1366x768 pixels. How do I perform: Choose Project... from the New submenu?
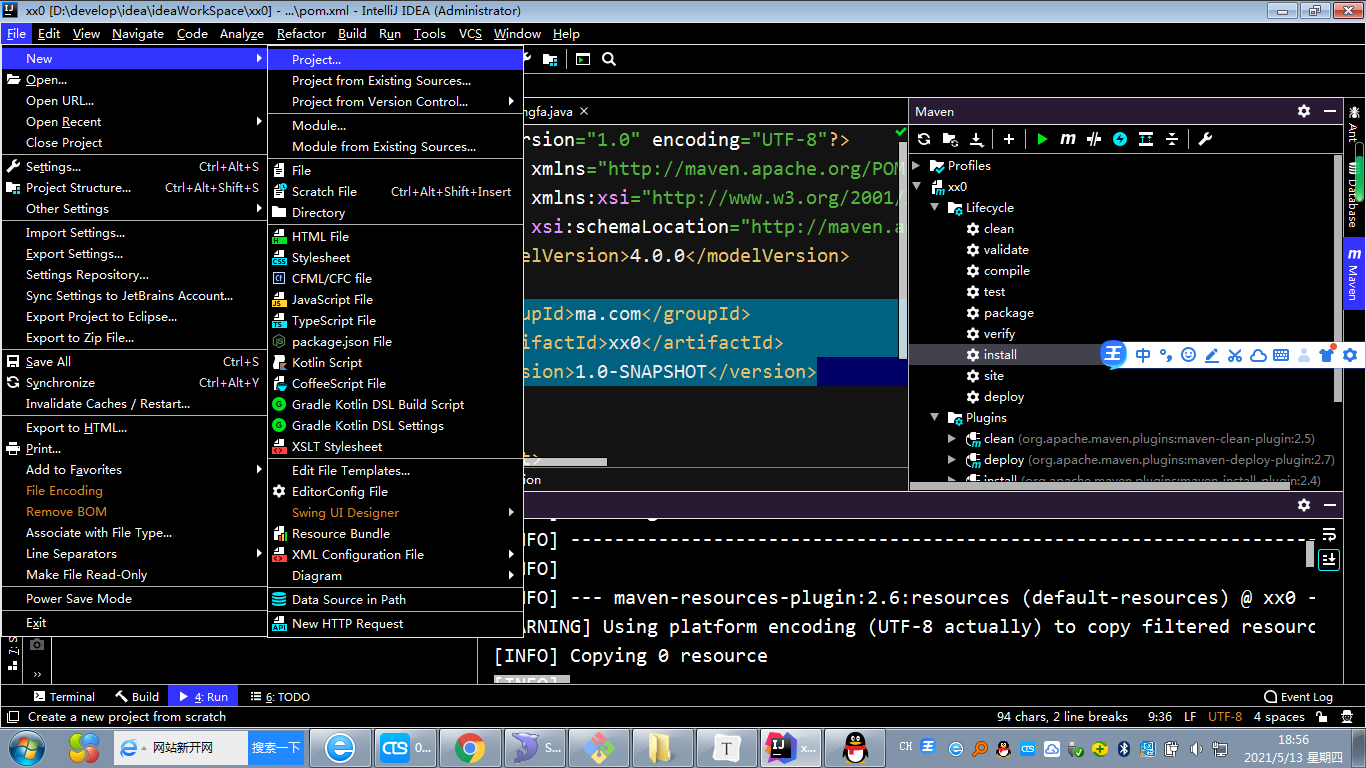(x=395, y=59)
